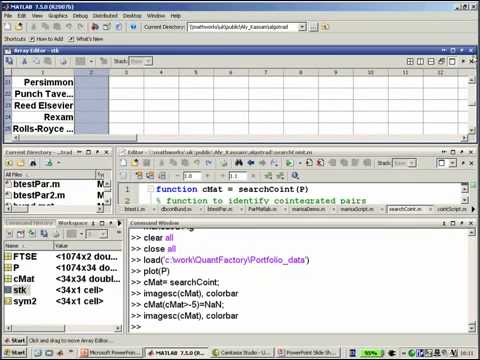Switch to btestPar.m editor tab

(x=219, y=209)
